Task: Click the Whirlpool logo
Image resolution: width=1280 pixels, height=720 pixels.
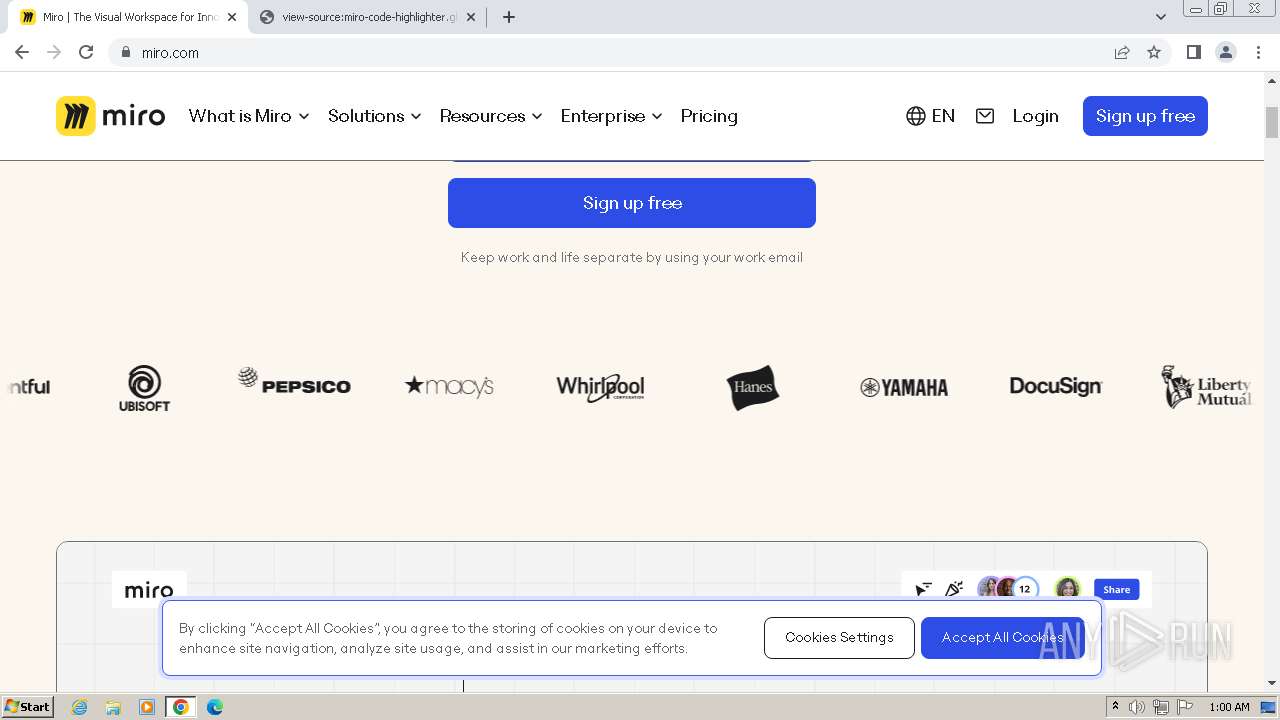Action: [x=600, y=387]
